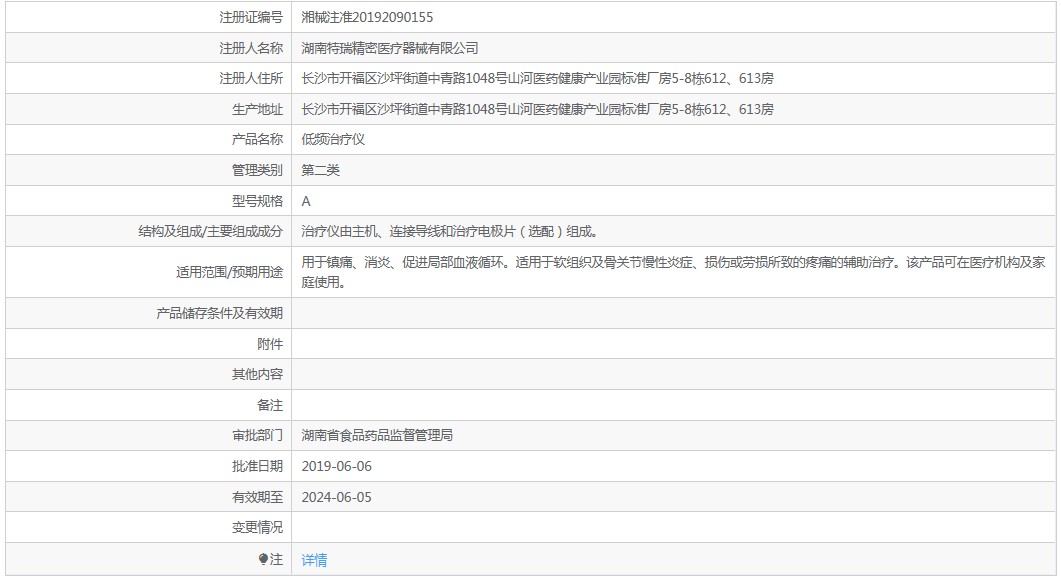Select registration number 湘械注准20192090155
The width and height of the screenshot is (1061, 578).
pos(367,17)
